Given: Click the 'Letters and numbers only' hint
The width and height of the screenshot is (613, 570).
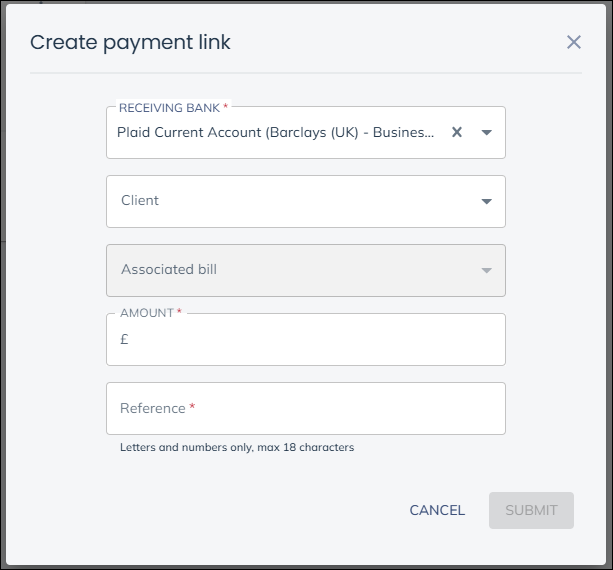Looking at the screenshot, I should [x=237, y=447].
